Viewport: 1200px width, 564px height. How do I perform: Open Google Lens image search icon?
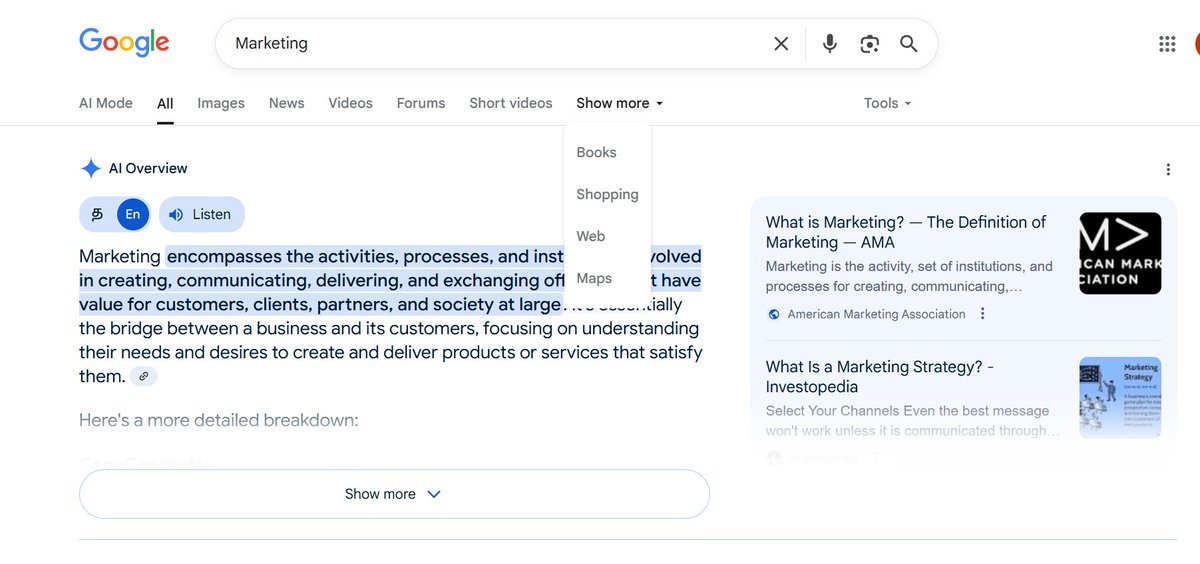pyautogui.click(x=869, y=44)
